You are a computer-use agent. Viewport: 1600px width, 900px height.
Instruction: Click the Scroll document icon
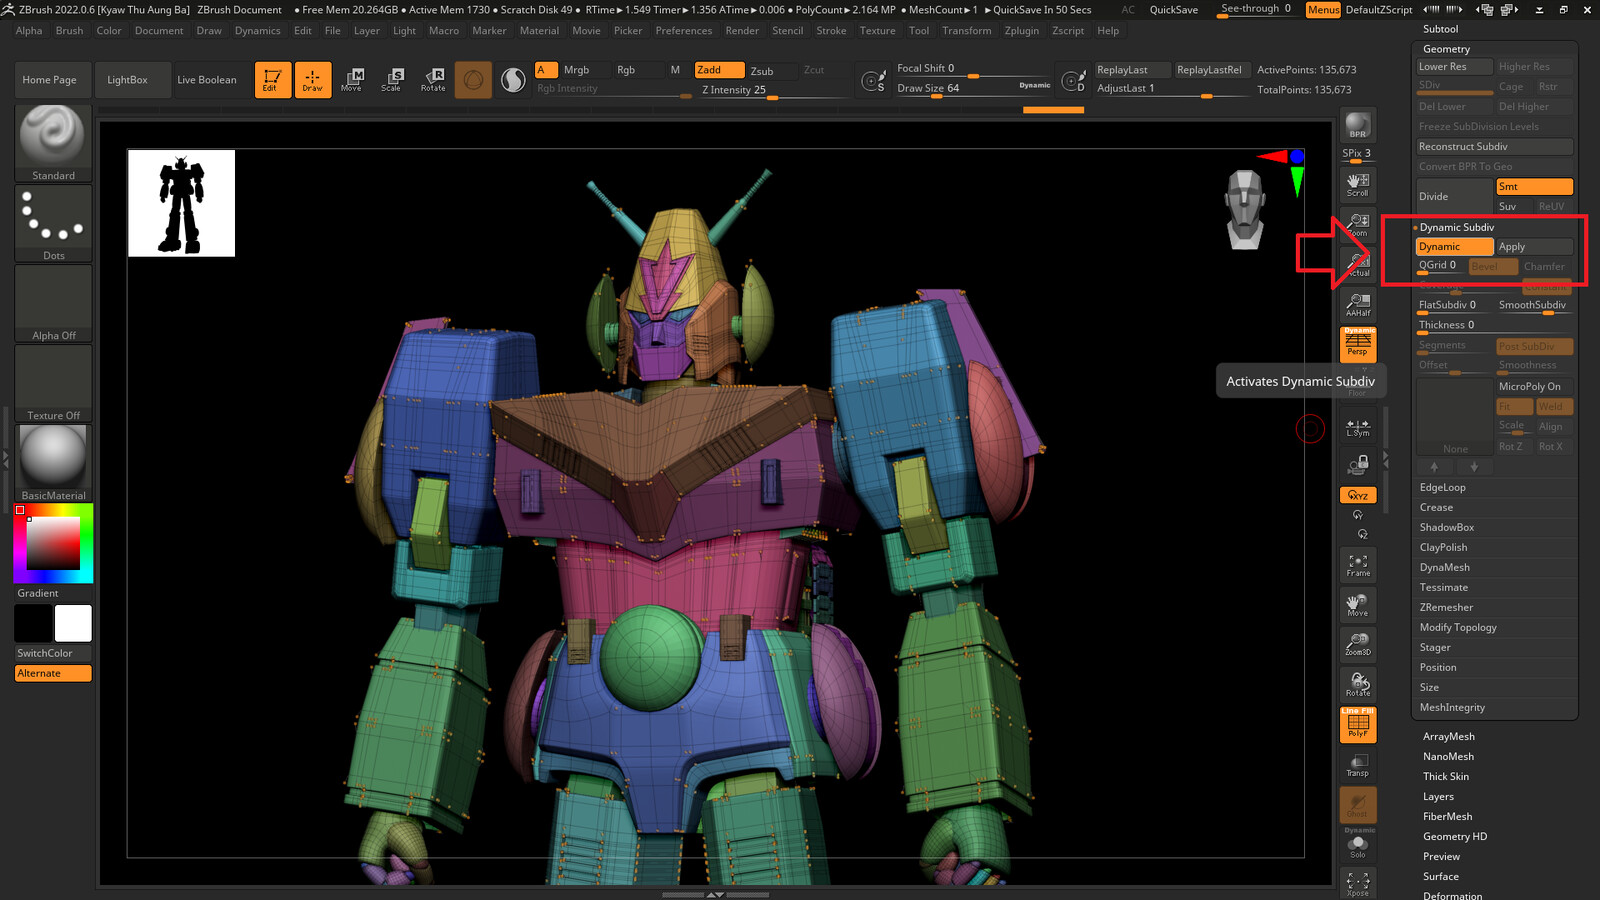coord(1358,185)
